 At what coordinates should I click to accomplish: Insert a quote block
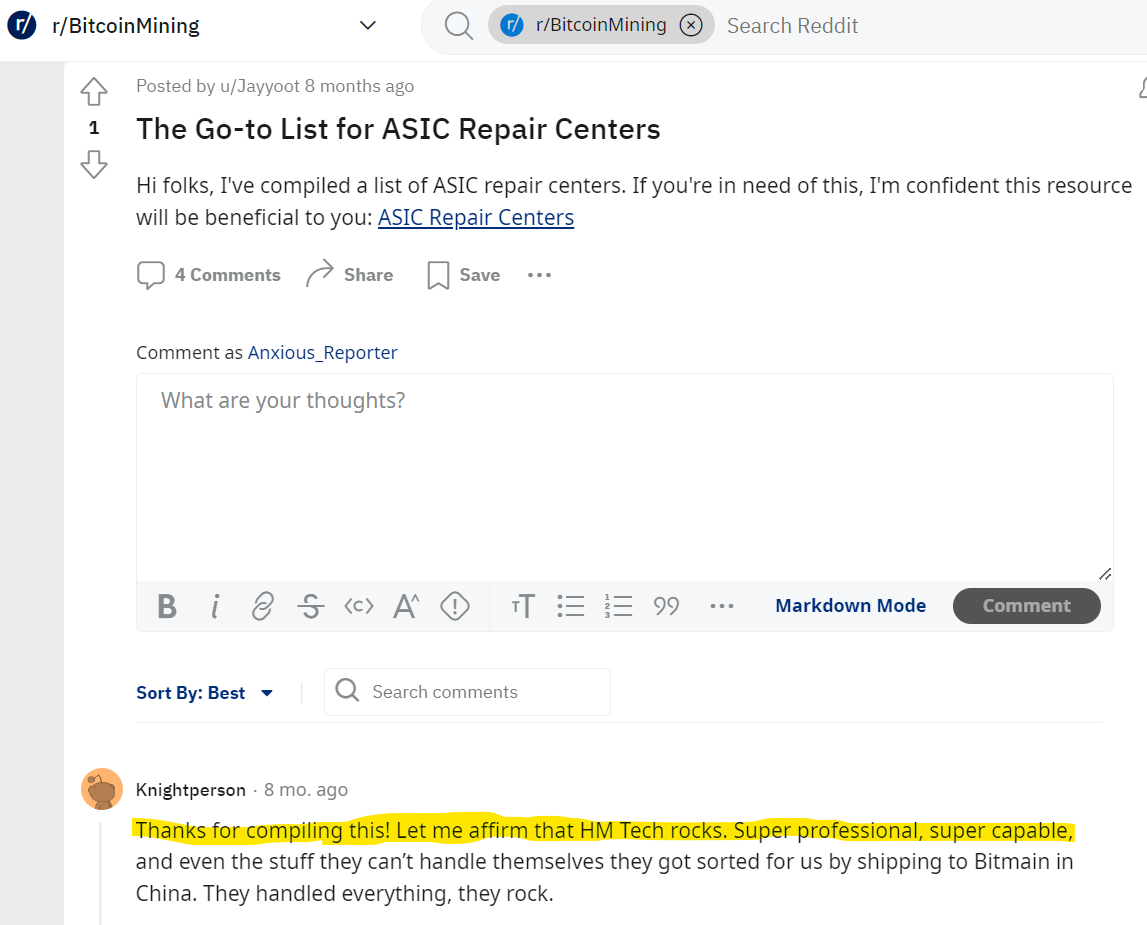pos(666,606)
